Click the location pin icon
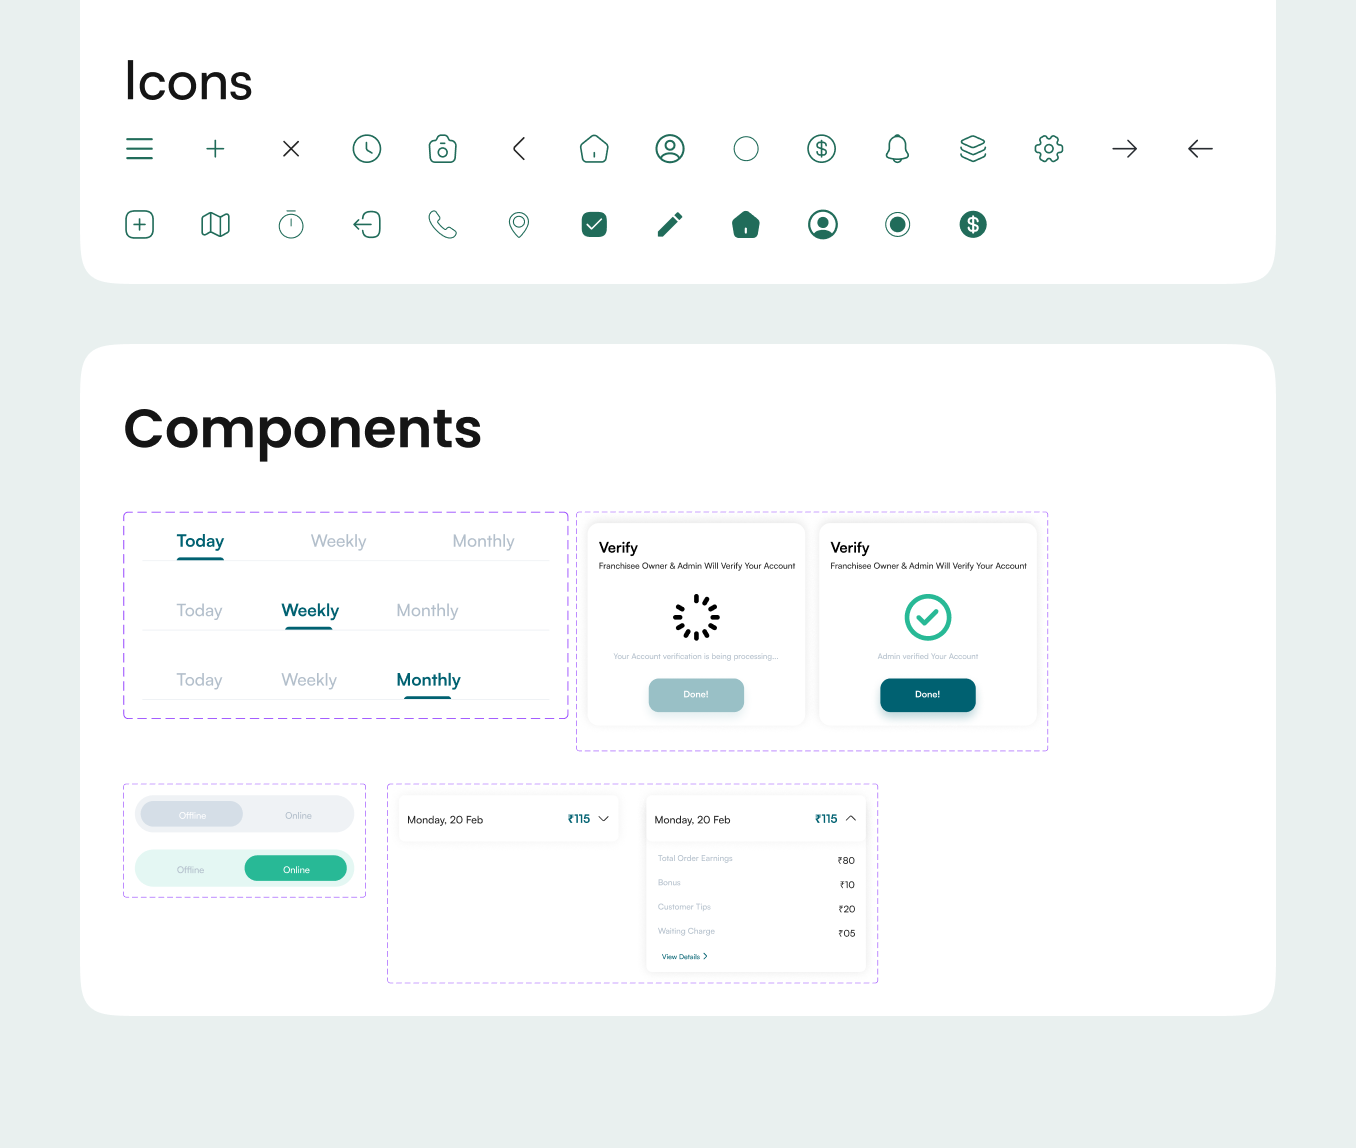This screenshot has width=1356, height=1148. [x=518, y=225]
